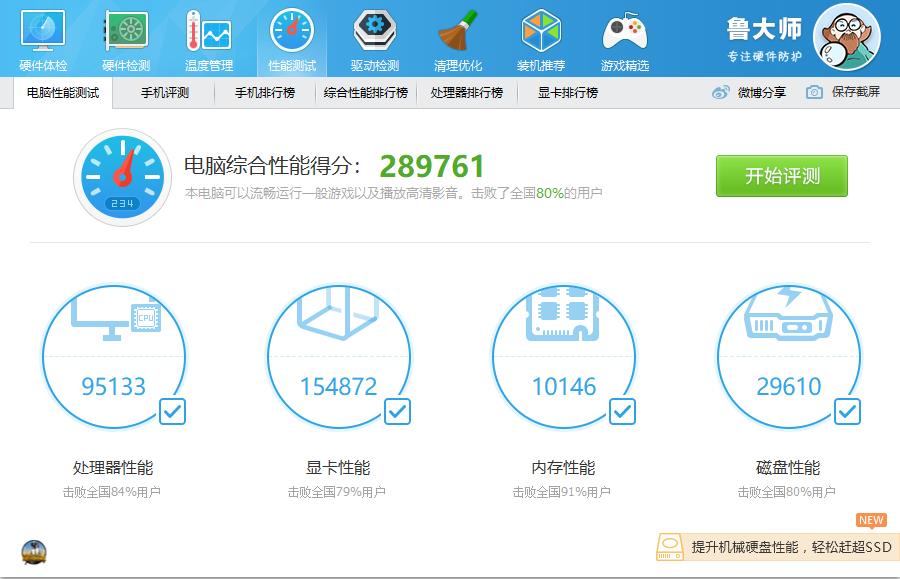Click the 专注硬件防护 slogan

click(x=765, y=56)
